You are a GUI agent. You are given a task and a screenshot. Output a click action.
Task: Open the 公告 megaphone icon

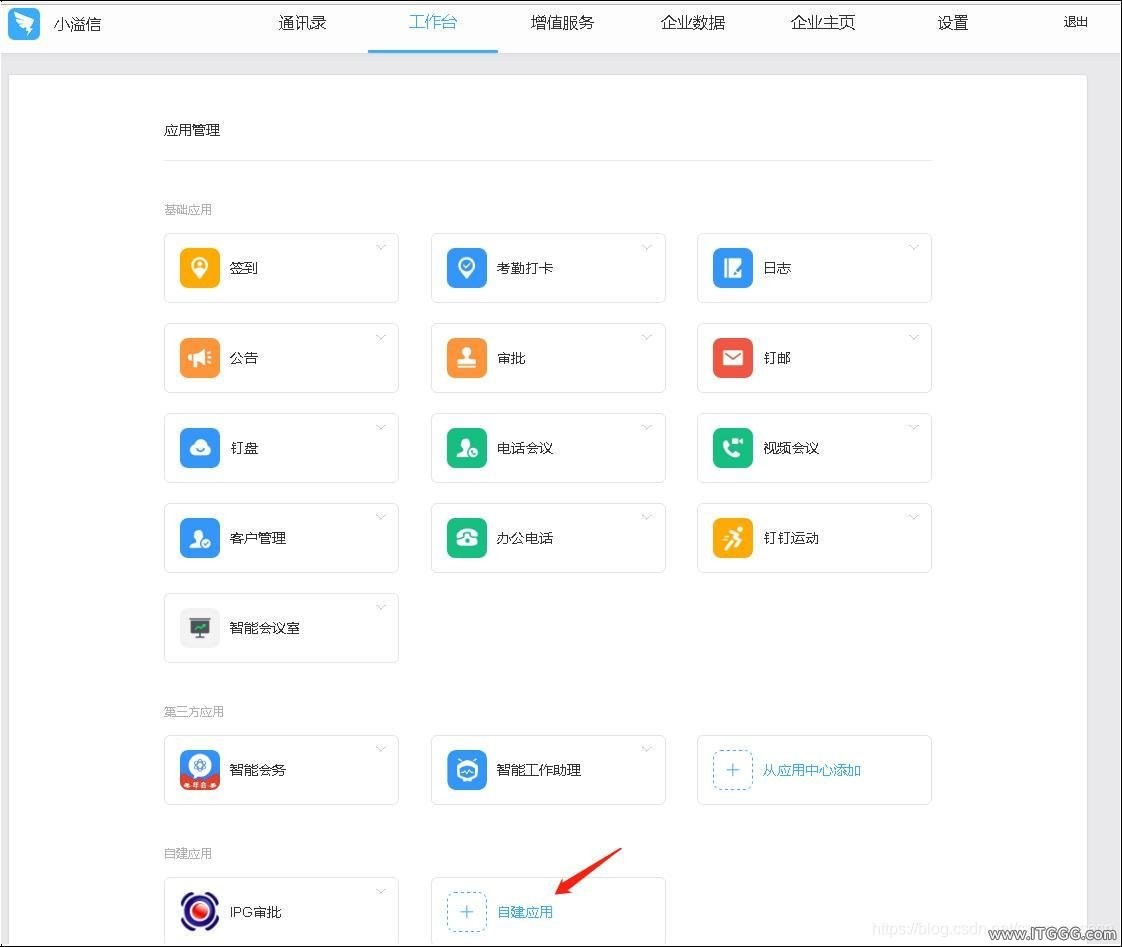pos(200,358)
